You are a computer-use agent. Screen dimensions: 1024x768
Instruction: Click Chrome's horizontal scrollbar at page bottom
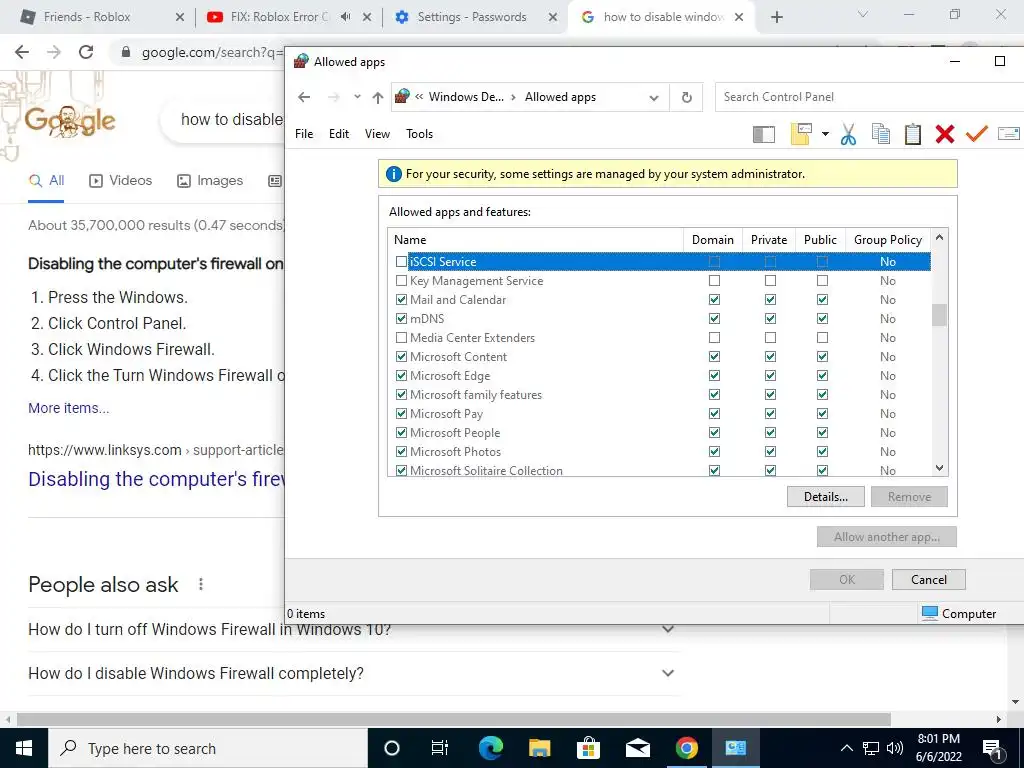tap(454, 719)
